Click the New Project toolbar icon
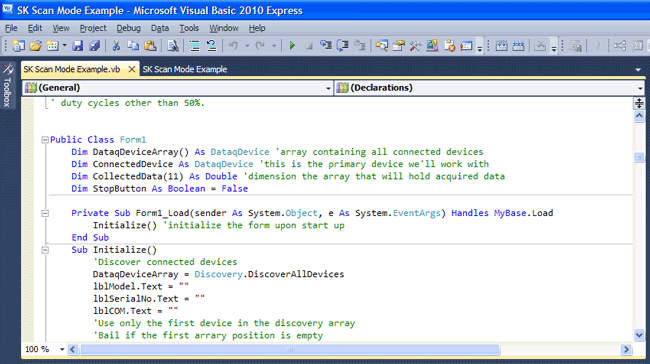The width and height of the screenshot is (650, 364). click(x=18, y=46)
